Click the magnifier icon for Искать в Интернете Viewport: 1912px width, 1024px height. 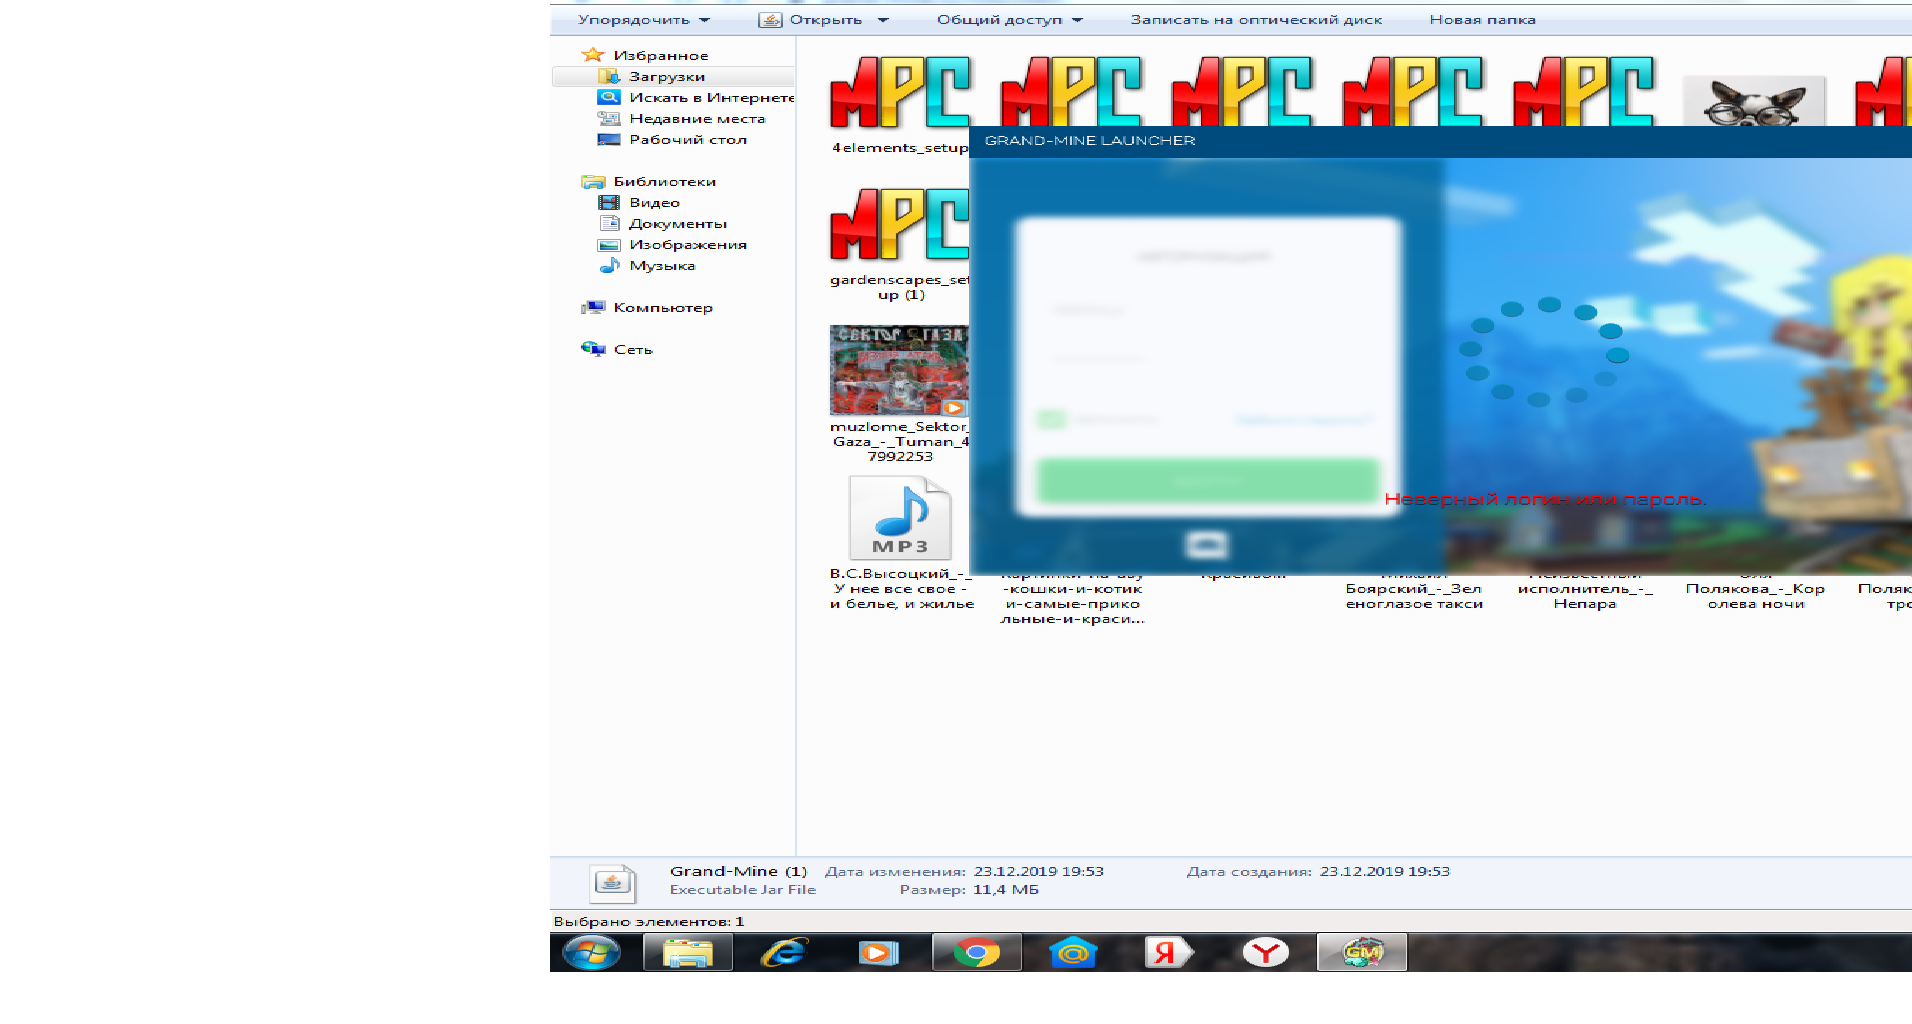pos(609,97)
